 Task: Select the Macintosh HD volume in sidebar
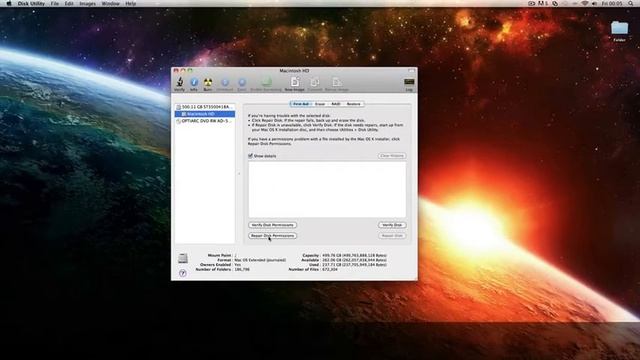click(x=205, y=114)
